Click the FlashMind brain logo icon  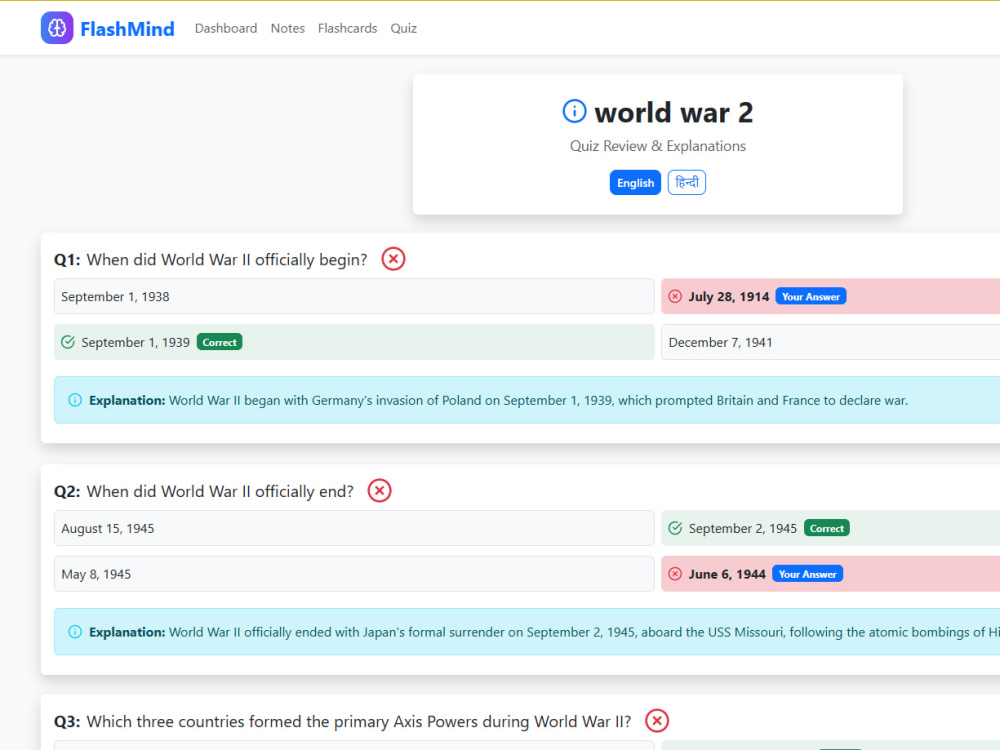tap(57, 28)
